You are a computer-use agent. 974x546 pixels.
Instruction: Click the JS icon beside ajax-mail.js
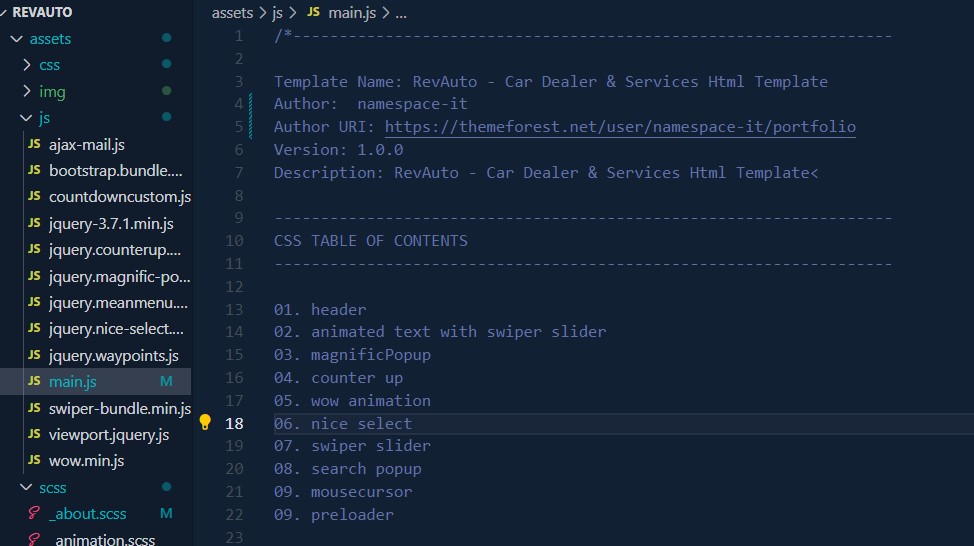click(x=33, y=144)
